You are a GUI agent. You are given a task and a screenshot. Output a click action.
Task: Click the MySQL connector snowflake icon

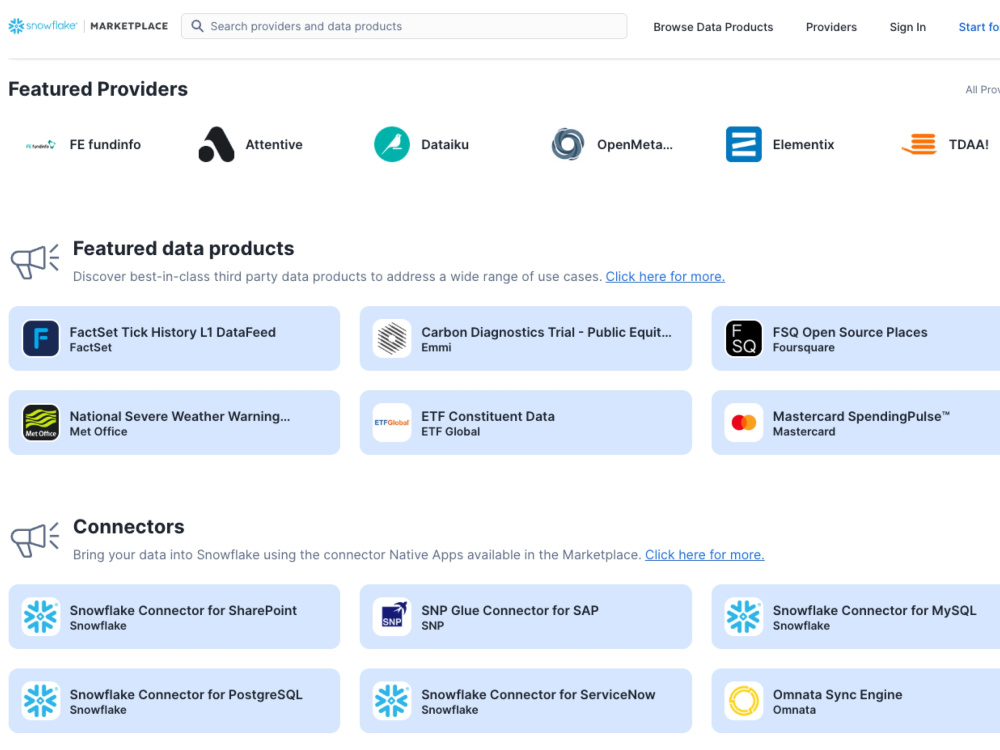coord(744,617)
